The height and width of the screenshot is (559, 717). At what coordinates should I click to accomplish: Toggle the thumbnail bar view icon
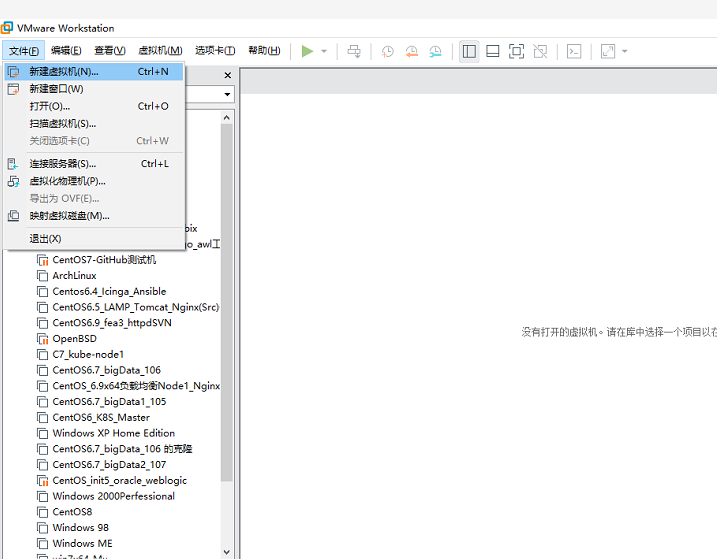pyautogui.click(x=492, y=51)
